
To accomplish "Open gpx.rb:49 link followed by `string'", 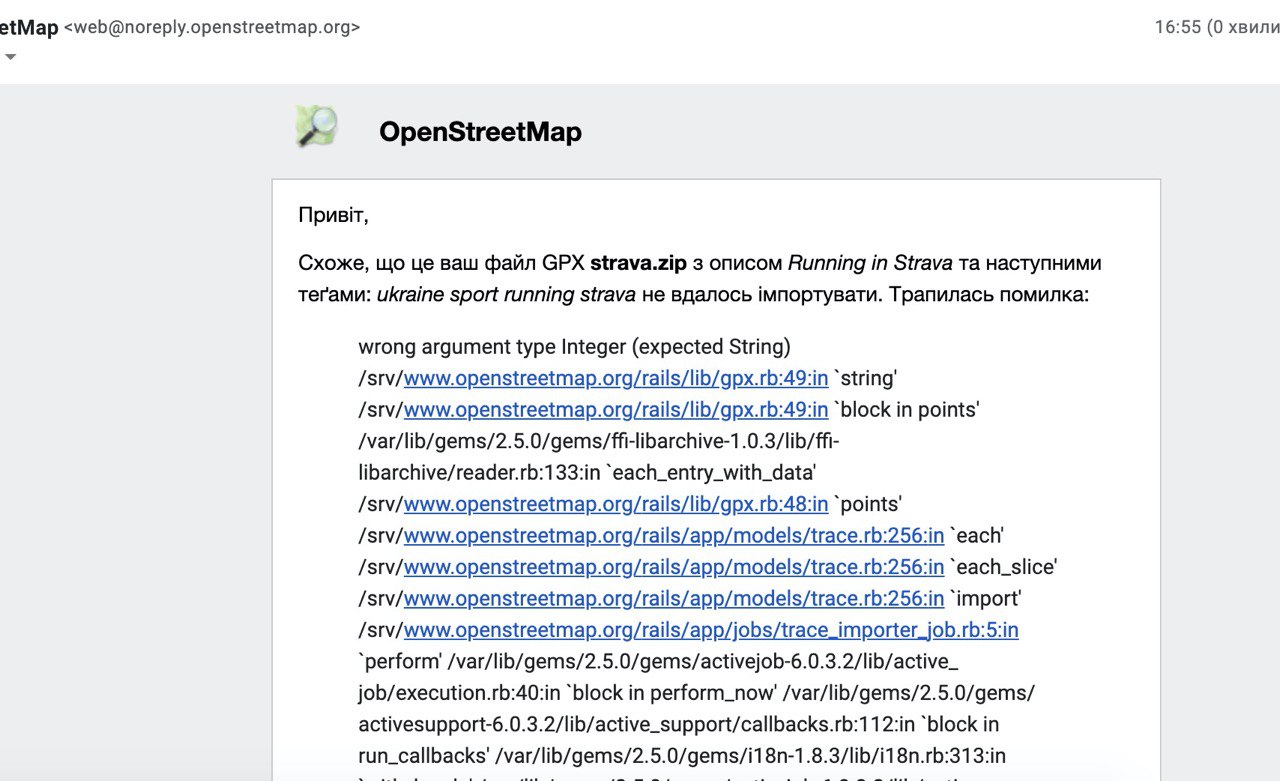I will (x=616, y=379).
